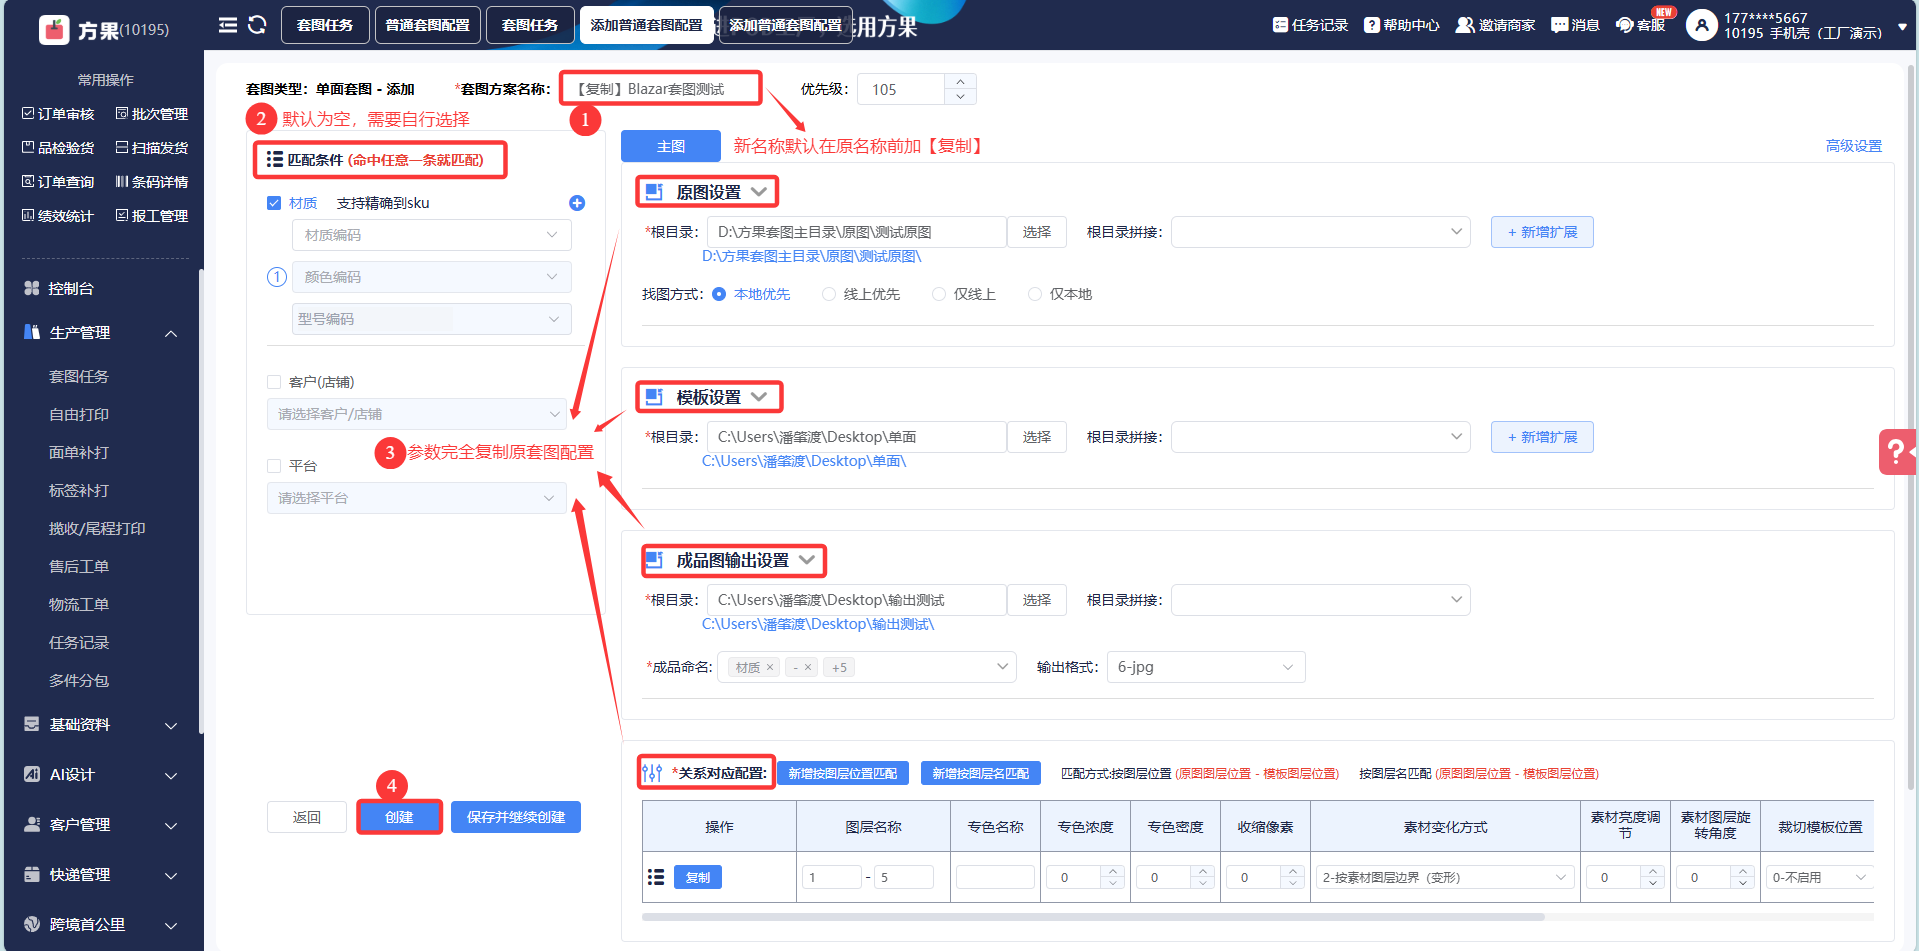Click the 邀请商家 invite icon

pyautogui.click(x=1465, y=25)
